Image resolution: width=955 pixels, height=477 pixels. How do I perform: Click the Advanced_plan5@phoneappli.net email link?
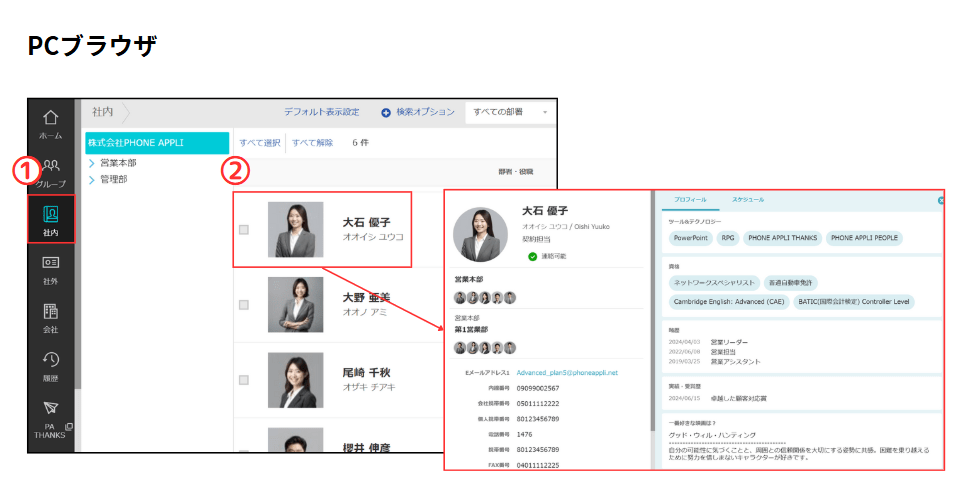pyautogui.click(x=567, y=372)
